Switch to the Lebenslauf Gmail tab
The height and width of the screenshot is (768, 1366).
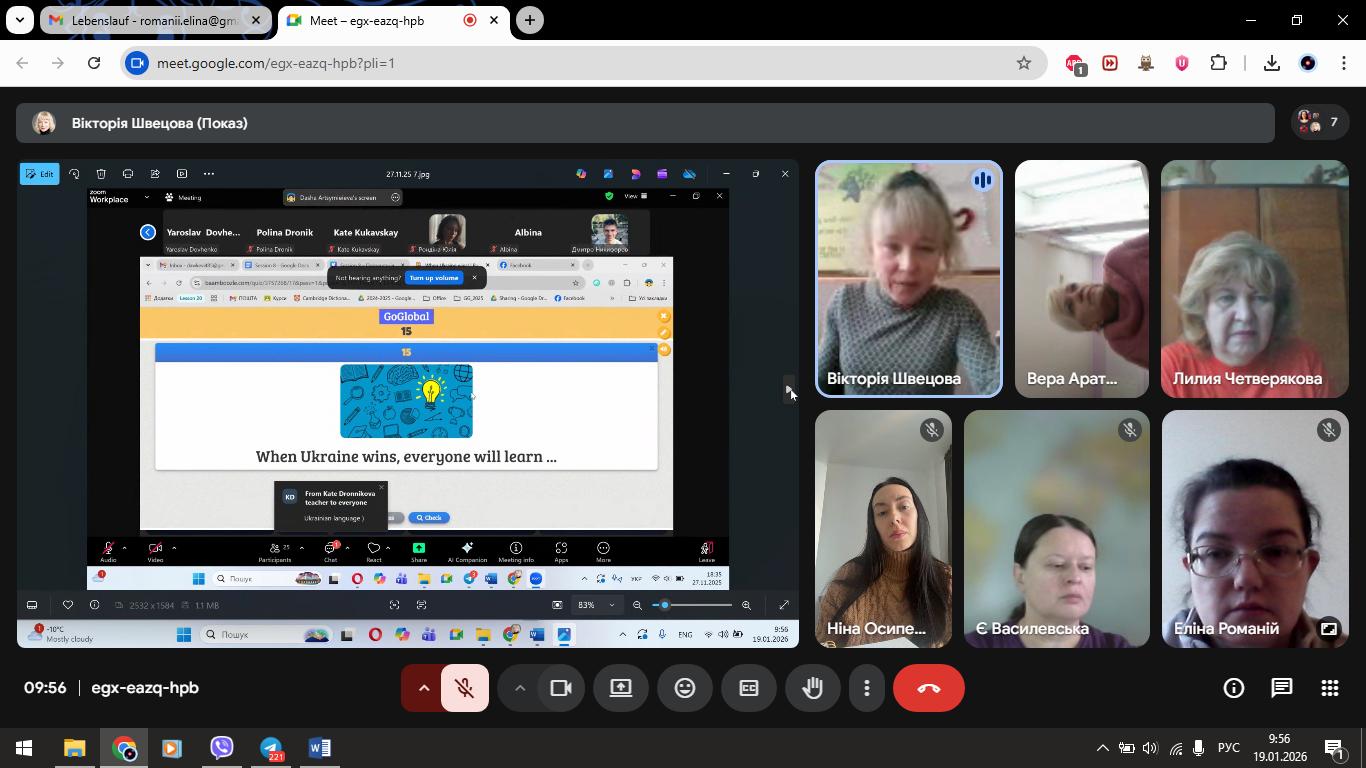pyautogui.click(x=155, y=20)
